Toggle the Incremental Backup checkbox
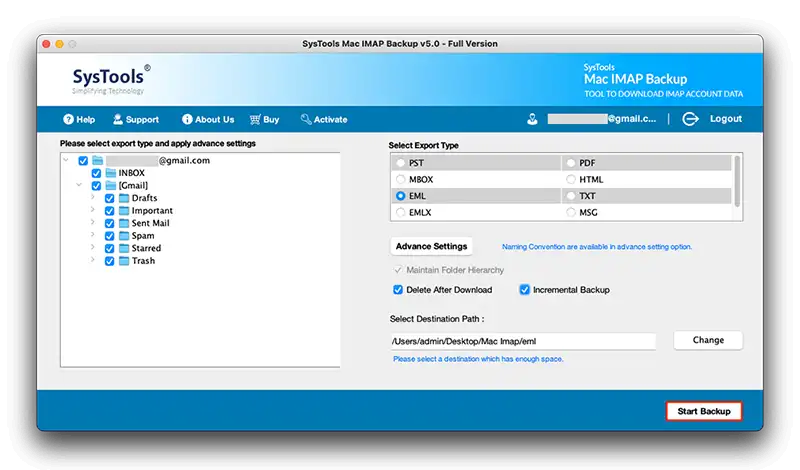The height and width of the screenshot is (470, 800). pyautogui.click(x=524, y=290)
